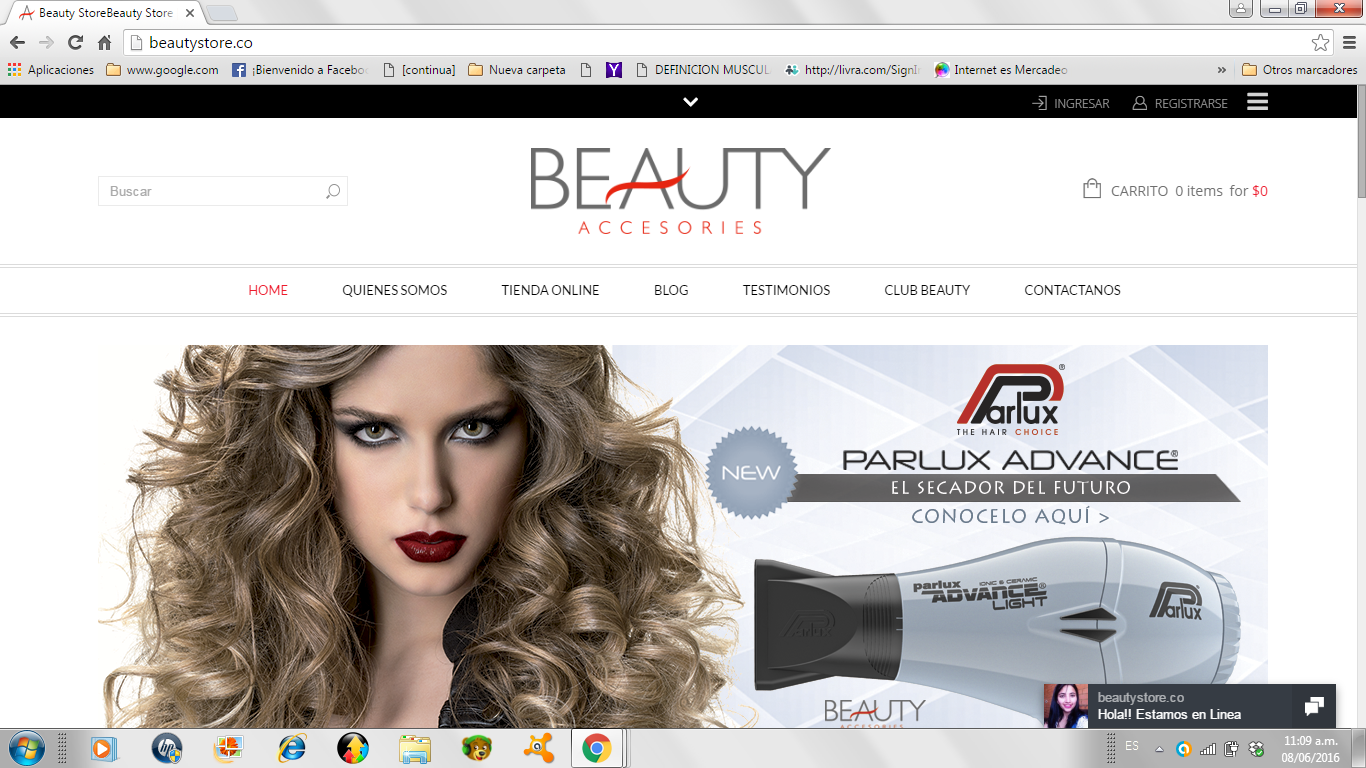1366x768 pixels.
Task: Show hidden system tray icons
Action: click(x=1159, y=749)
